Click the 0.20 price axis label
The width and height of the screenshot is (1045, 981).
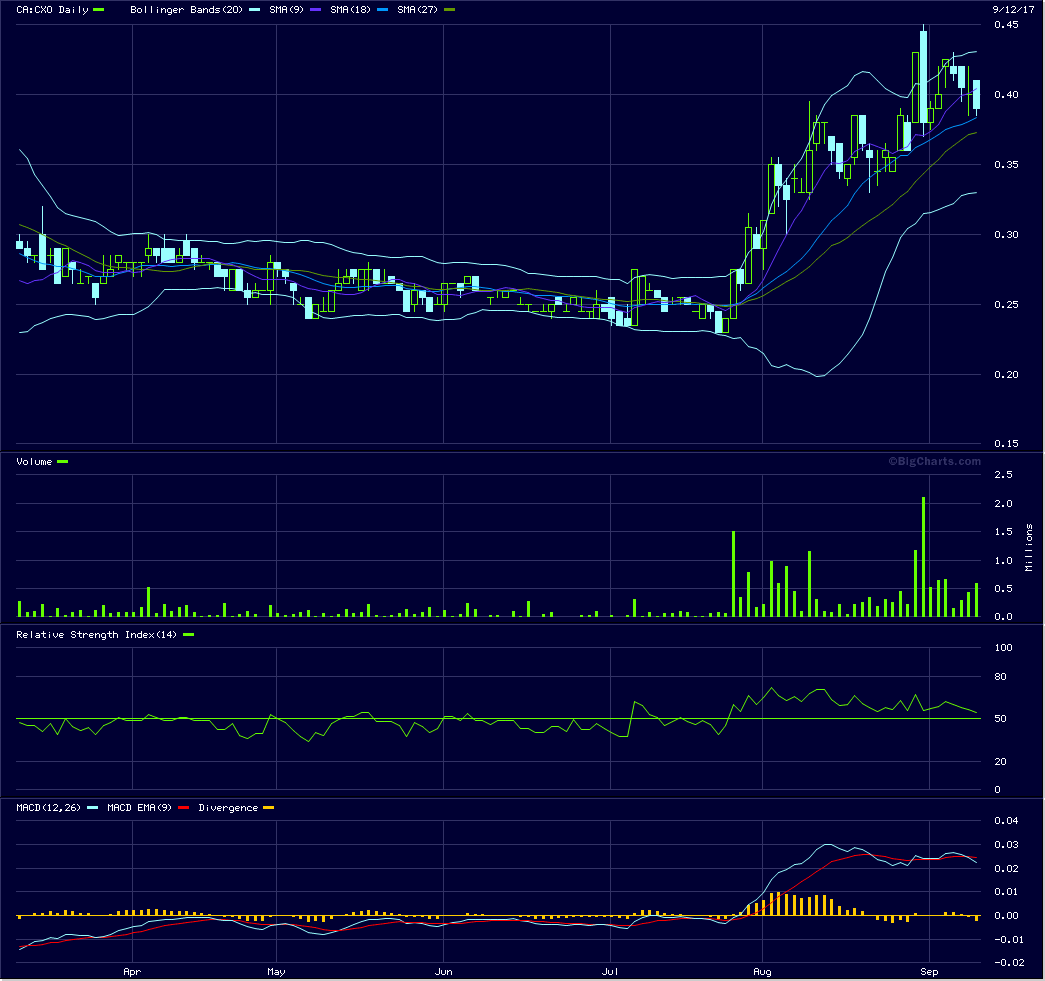point(1006,375)
